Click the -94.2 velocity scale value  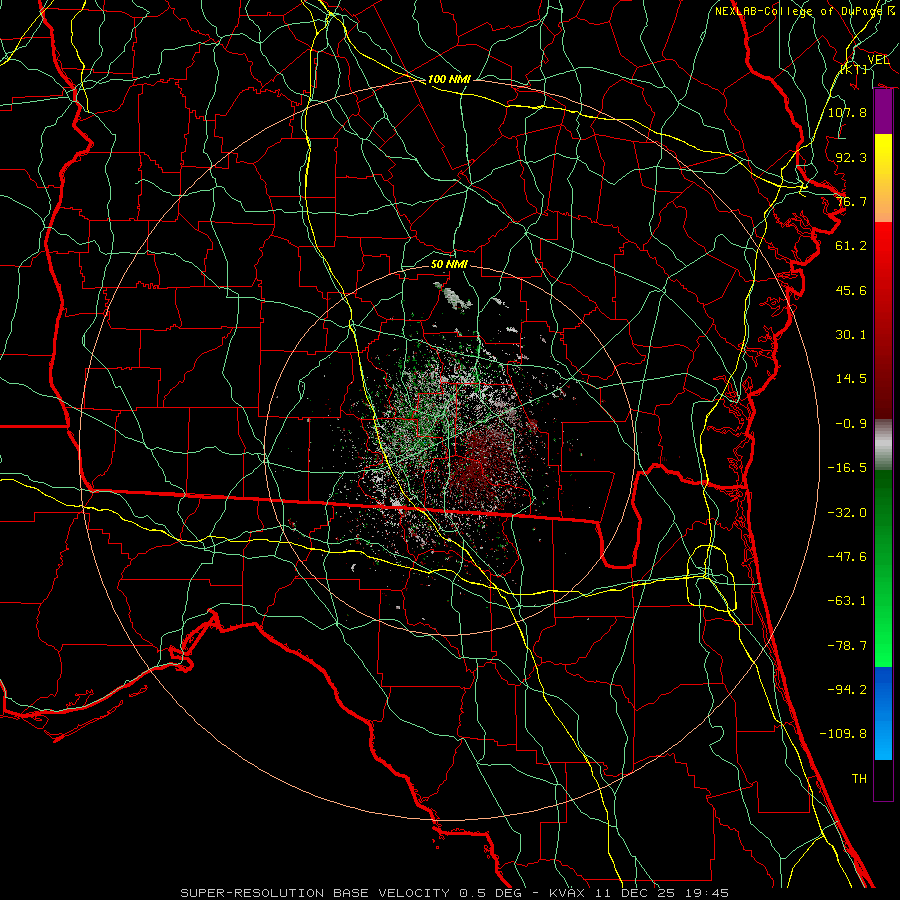(847, 690)
